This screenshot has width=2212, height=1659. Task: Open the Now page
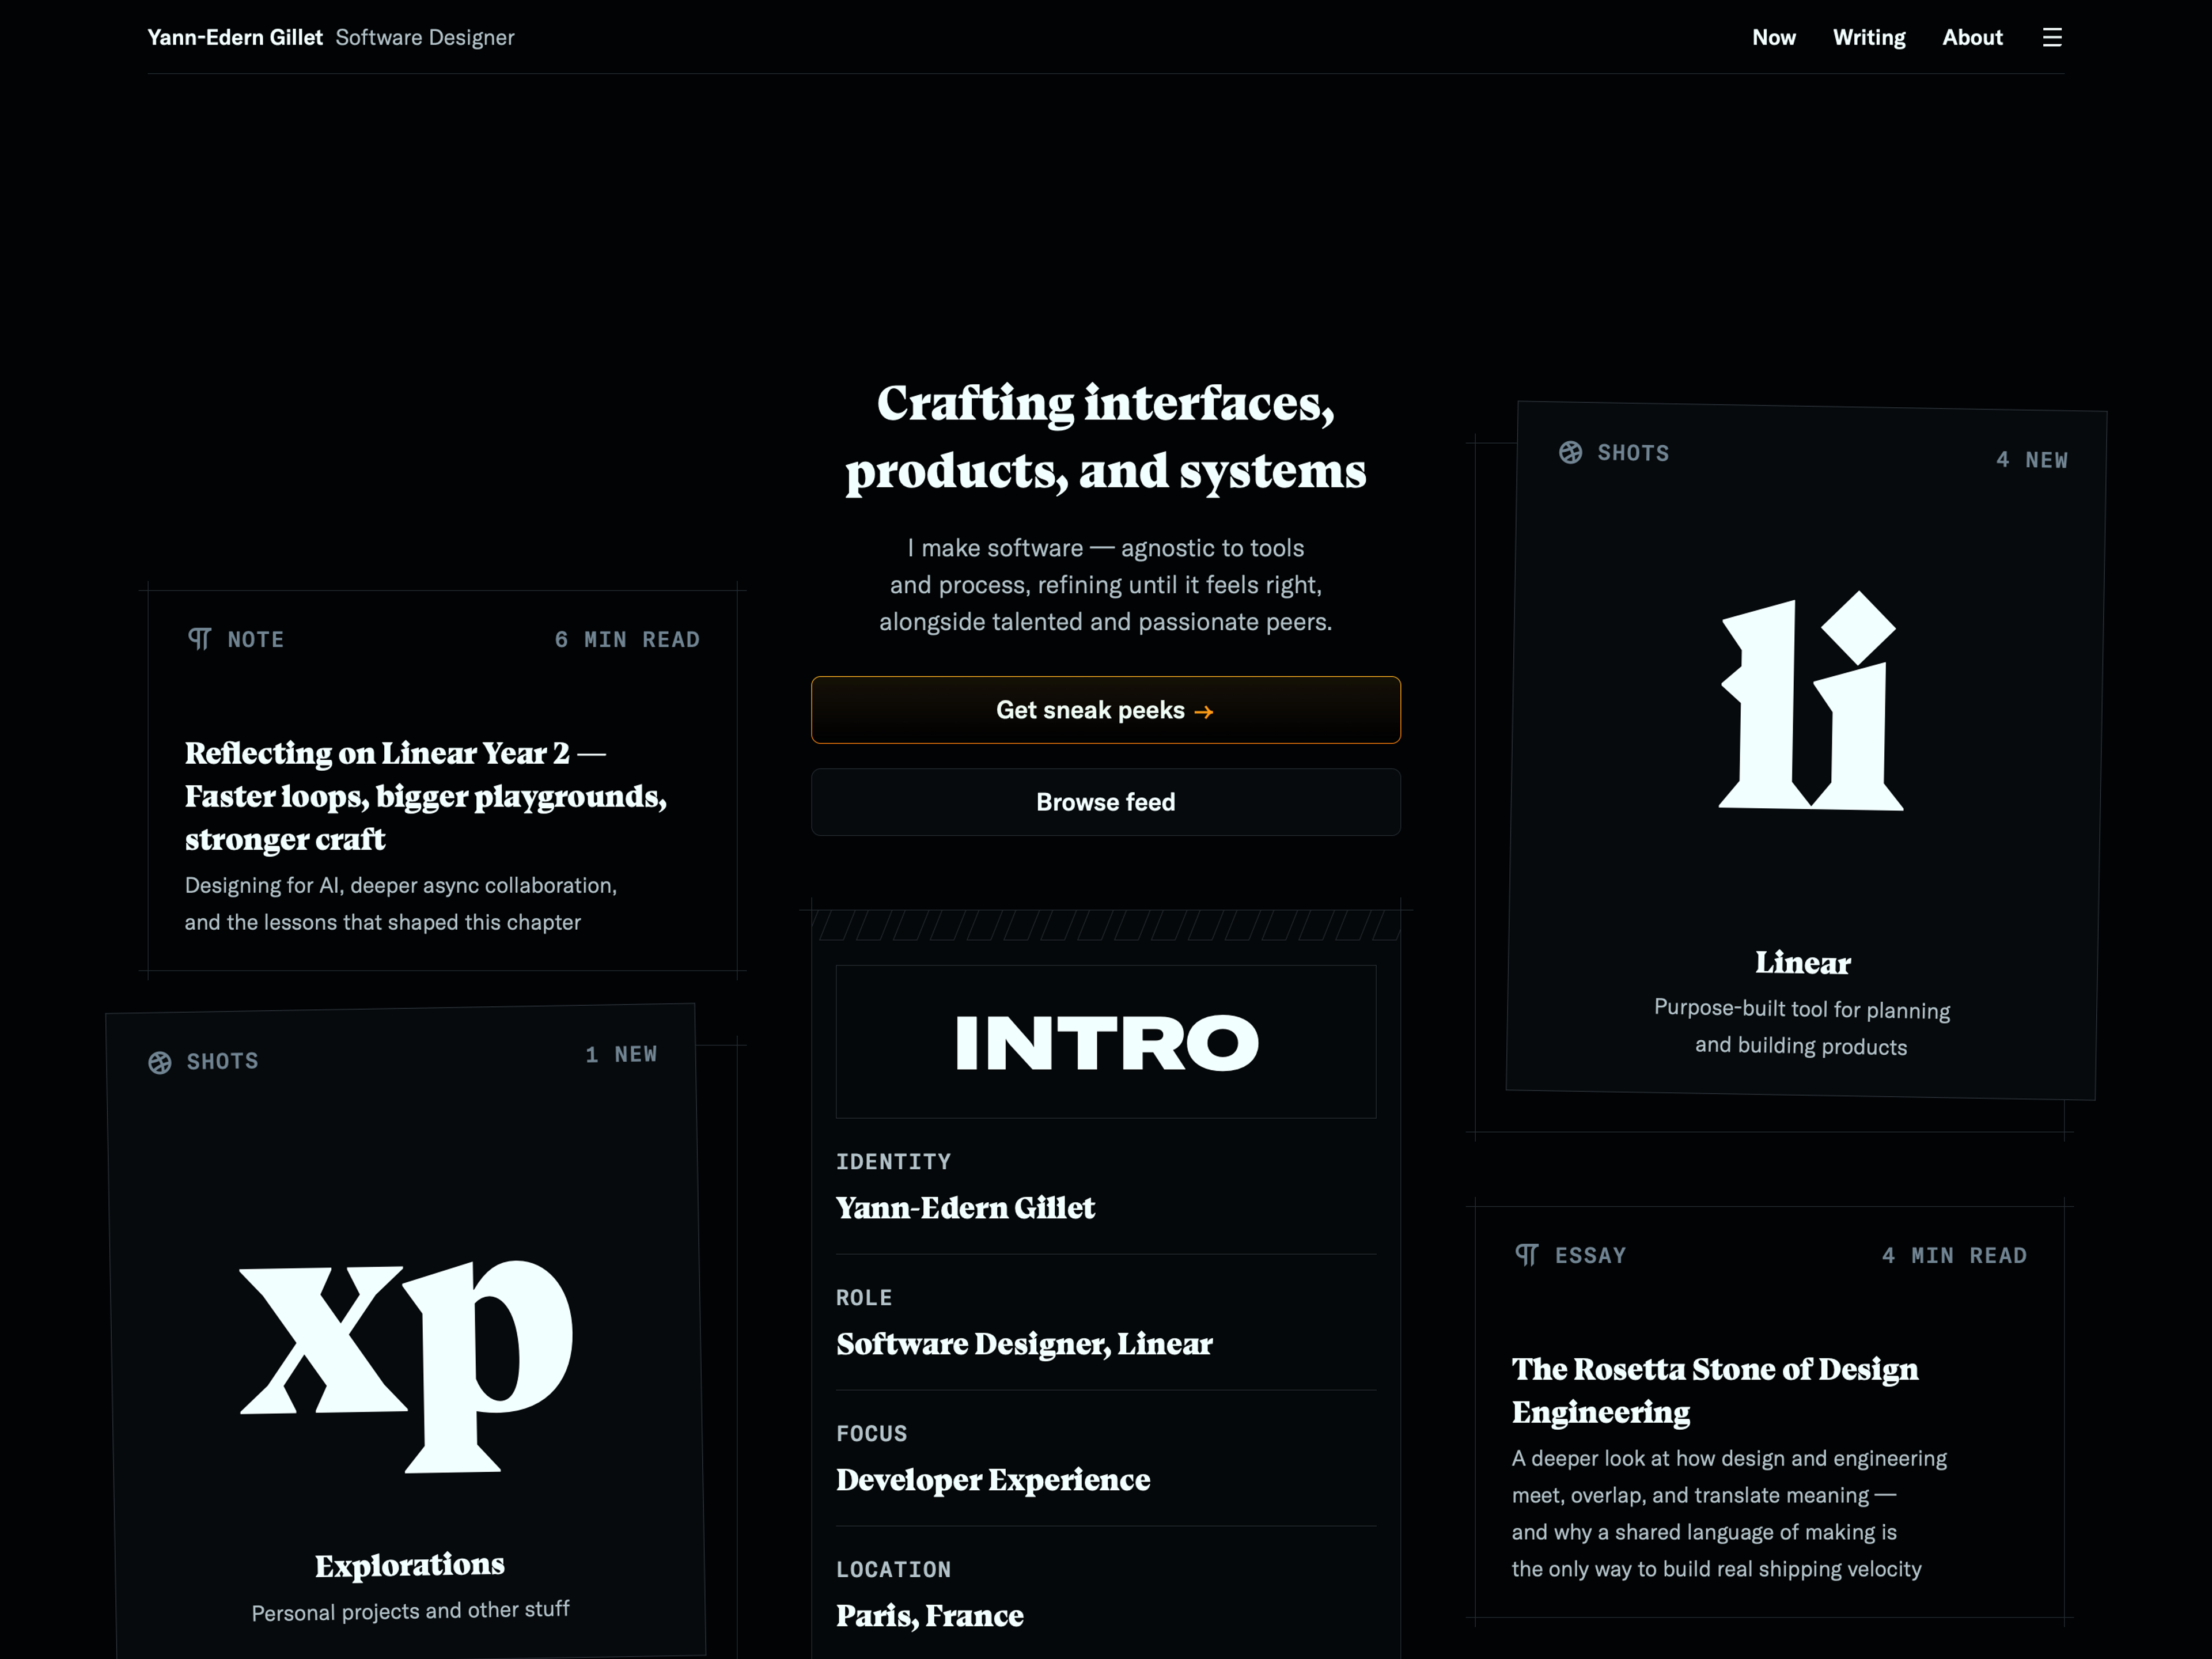tap(1774, 38)
